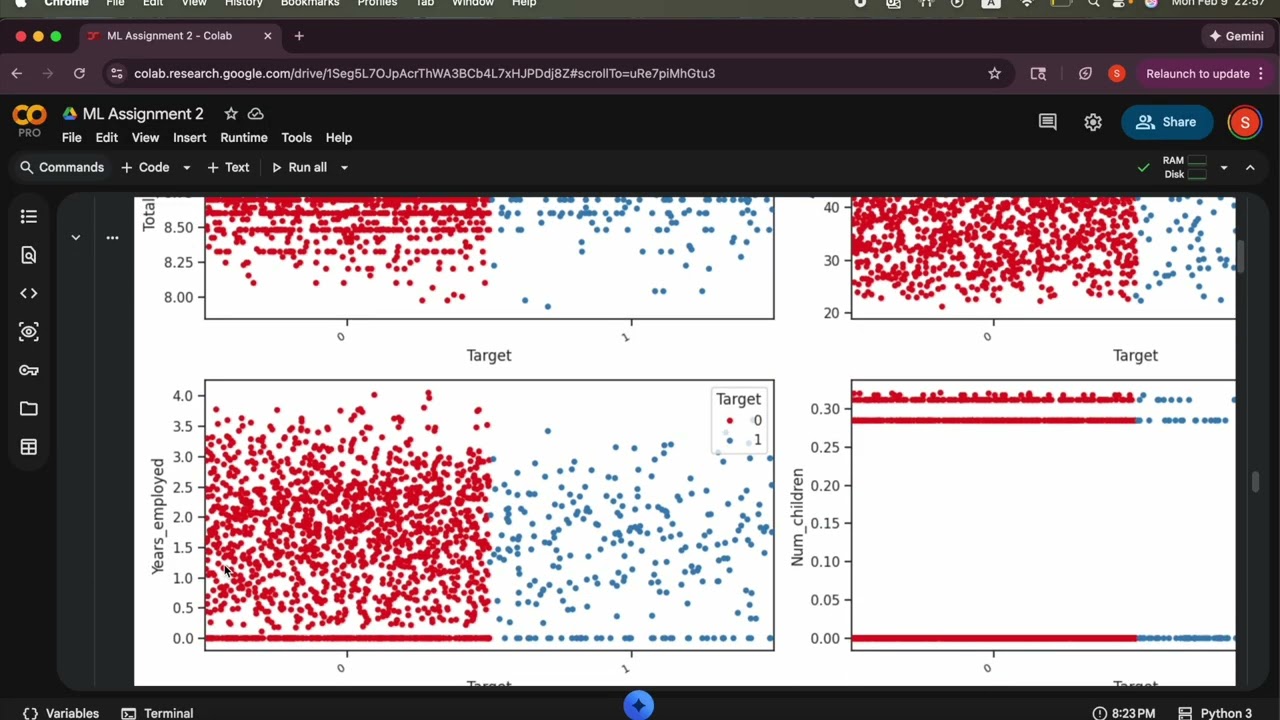Open Colab settings gear icon
Image resolution: width=1280 pixels, height=720 pixels.
coord(1093,122)
